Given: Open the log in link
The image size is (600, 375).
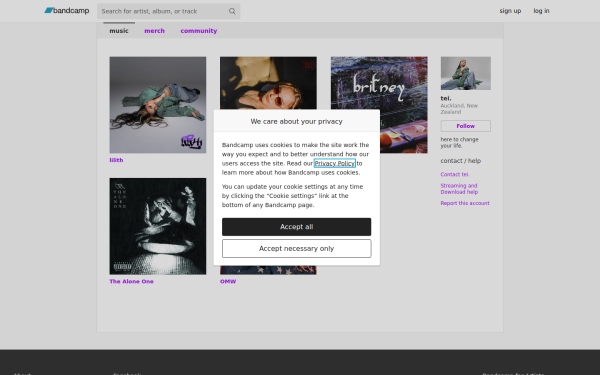Looking at the screenshot, I should pos(541,11).
